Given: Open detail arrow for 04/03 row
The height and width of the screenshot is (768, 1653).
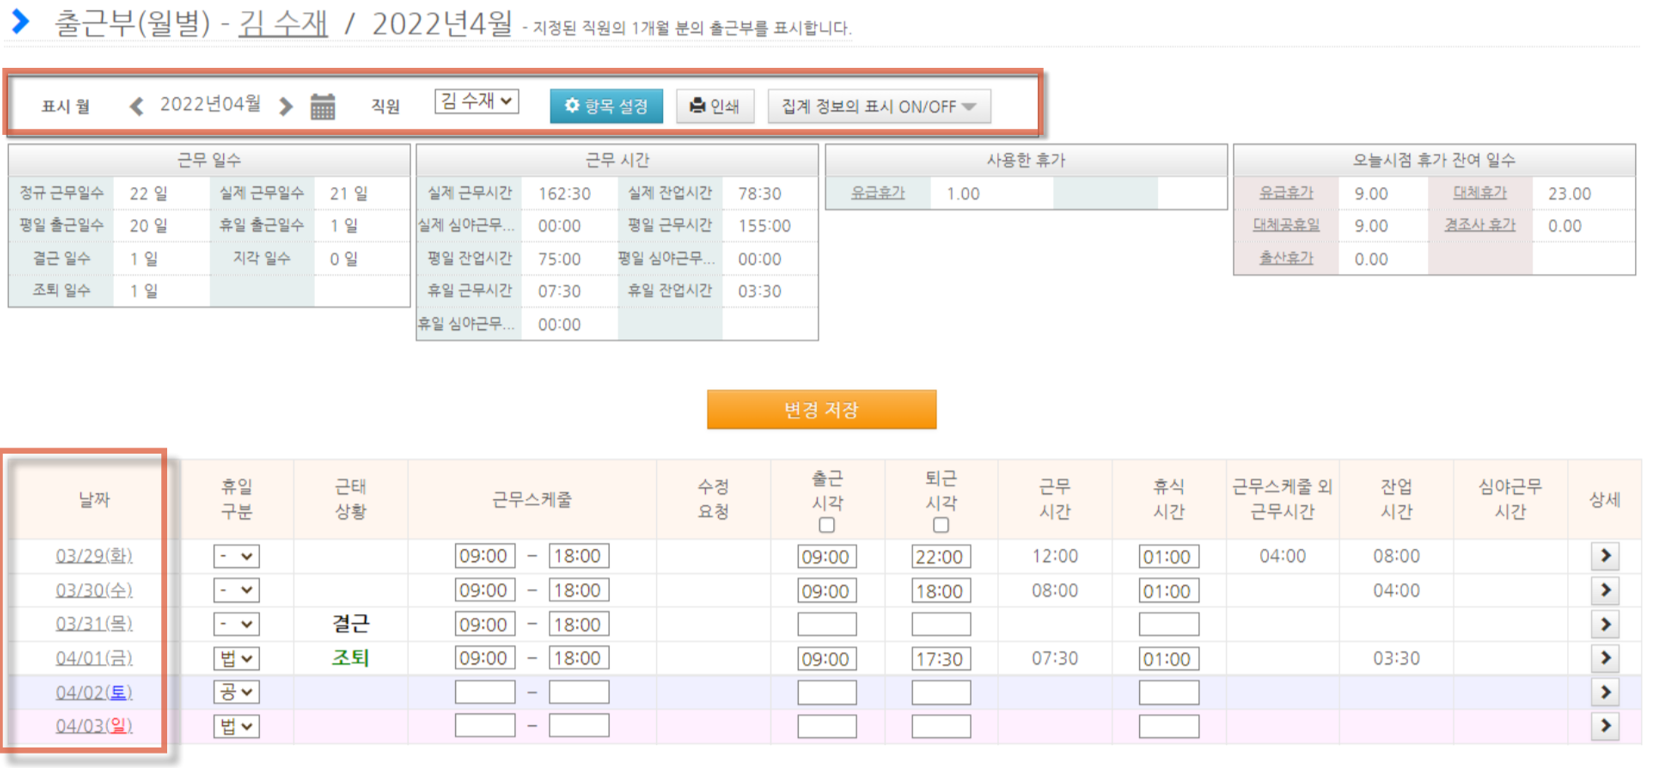Looking at the screenshot, I should pos(1605,726).
